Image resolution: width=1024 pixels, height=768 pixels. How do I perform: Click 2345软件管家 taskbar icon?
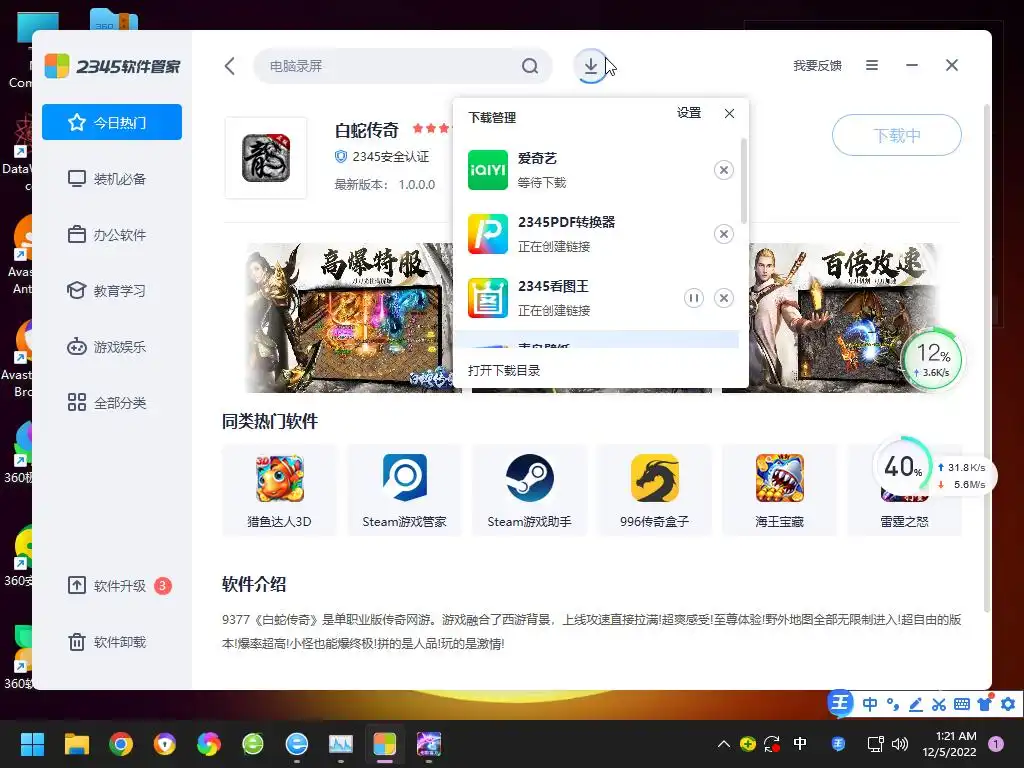coord(385,744)
